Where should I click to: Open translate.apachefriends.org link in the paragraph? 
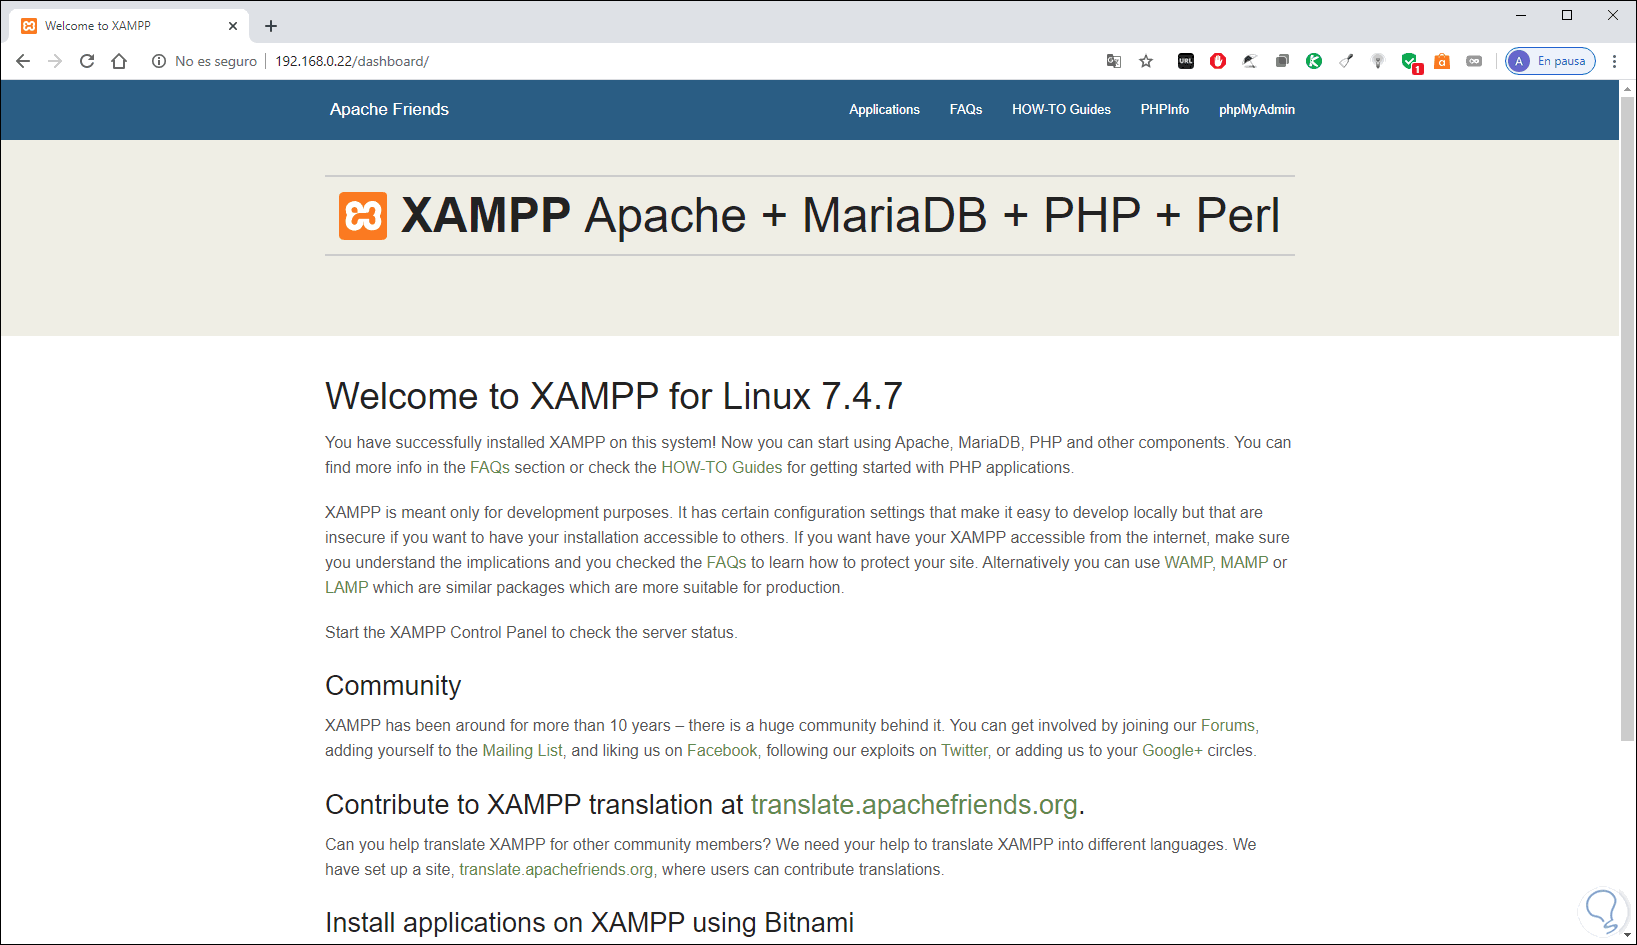coord(556,869)
